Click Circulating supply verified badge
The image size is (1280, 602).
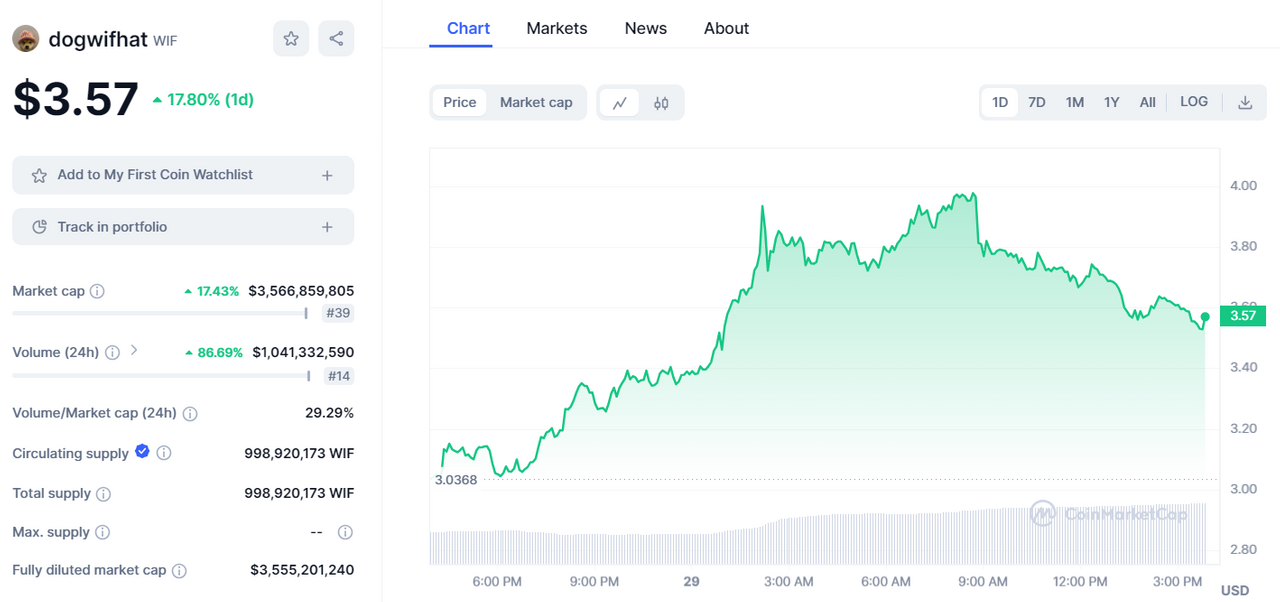pyautogui.click(x=142, y=452)
